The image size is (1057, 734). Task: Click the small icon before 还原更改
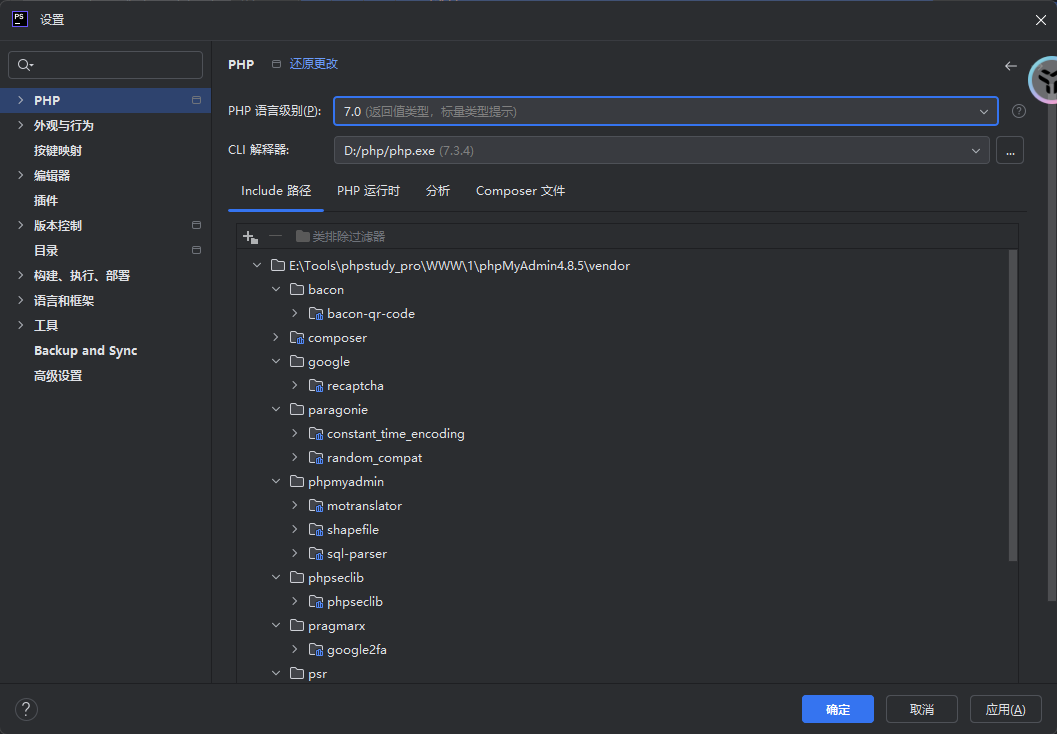[276, 64]
